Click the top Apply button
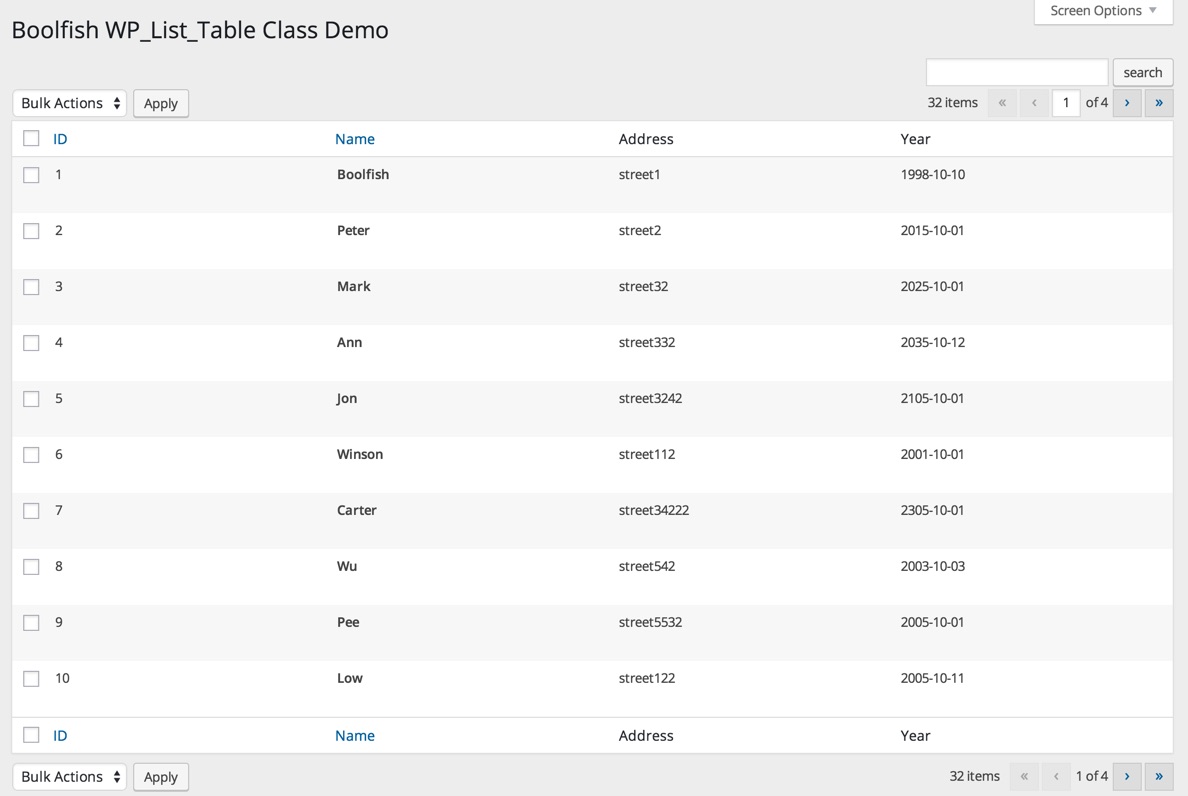 (161, 103)
